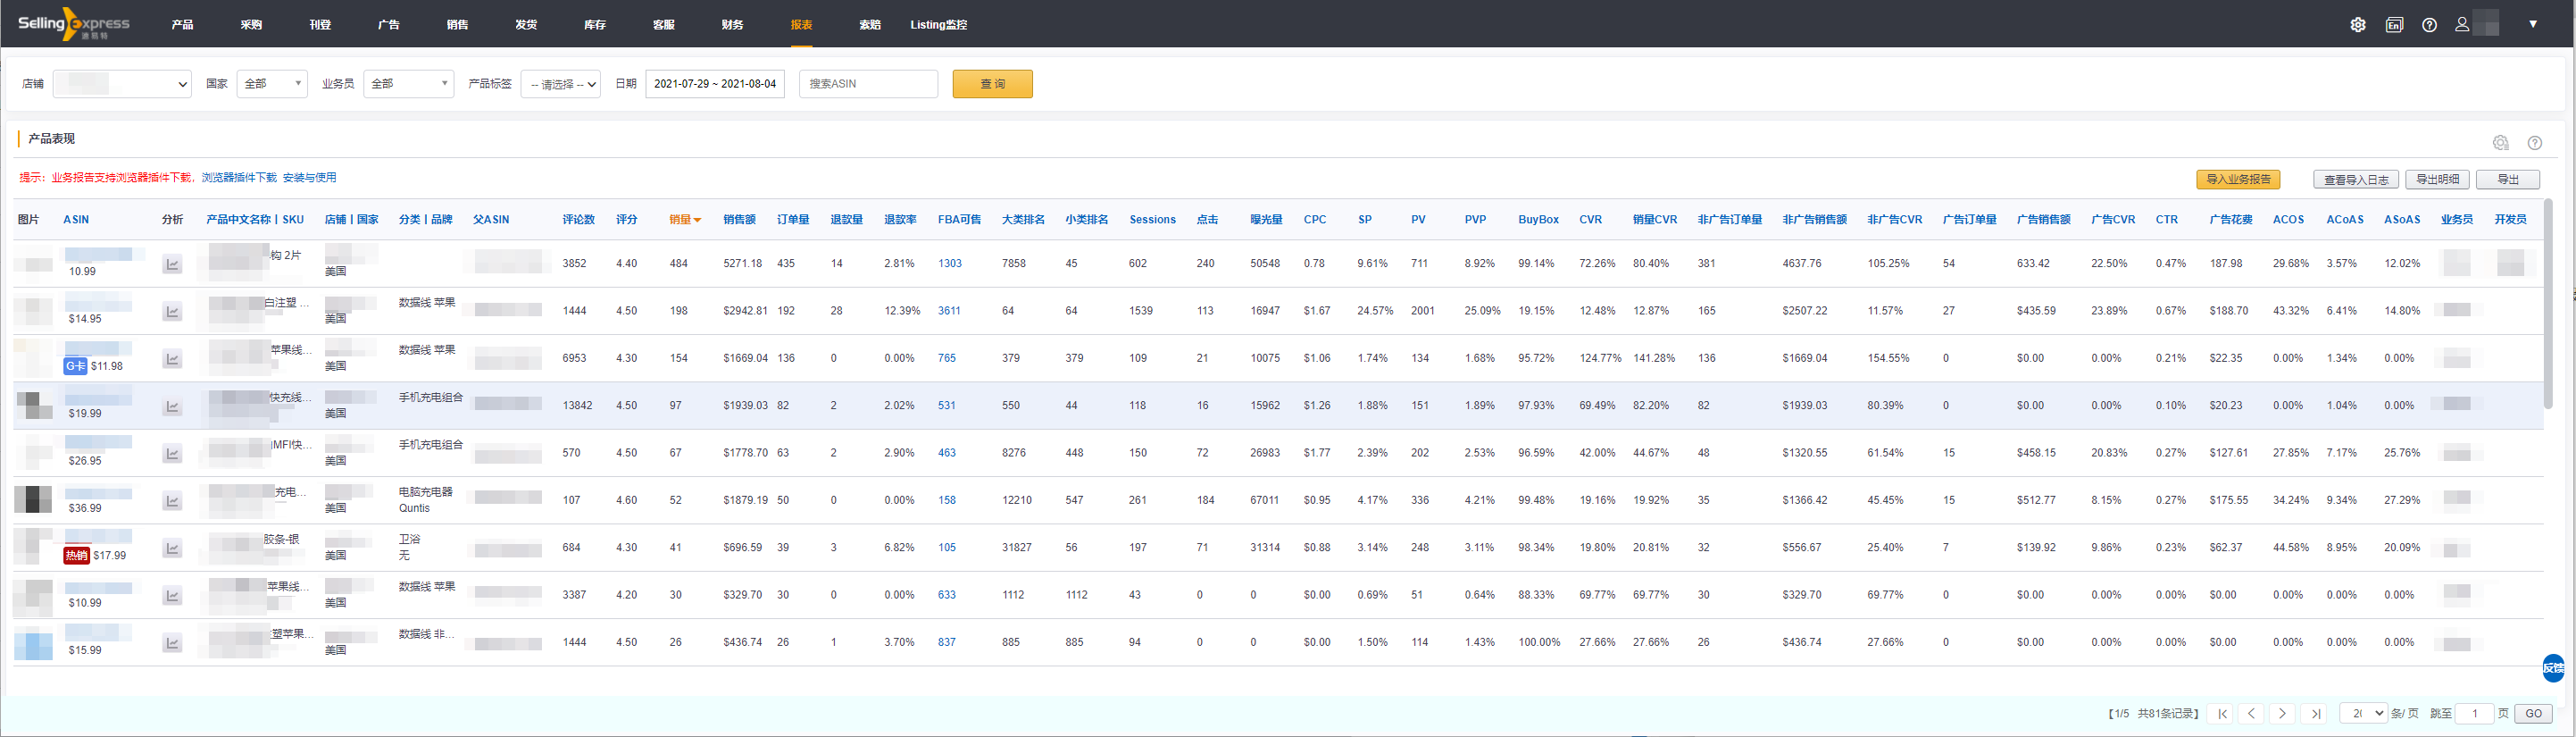Jump to the last page of results
Screen dimensions: 2576x737
tap(2314, 713)
